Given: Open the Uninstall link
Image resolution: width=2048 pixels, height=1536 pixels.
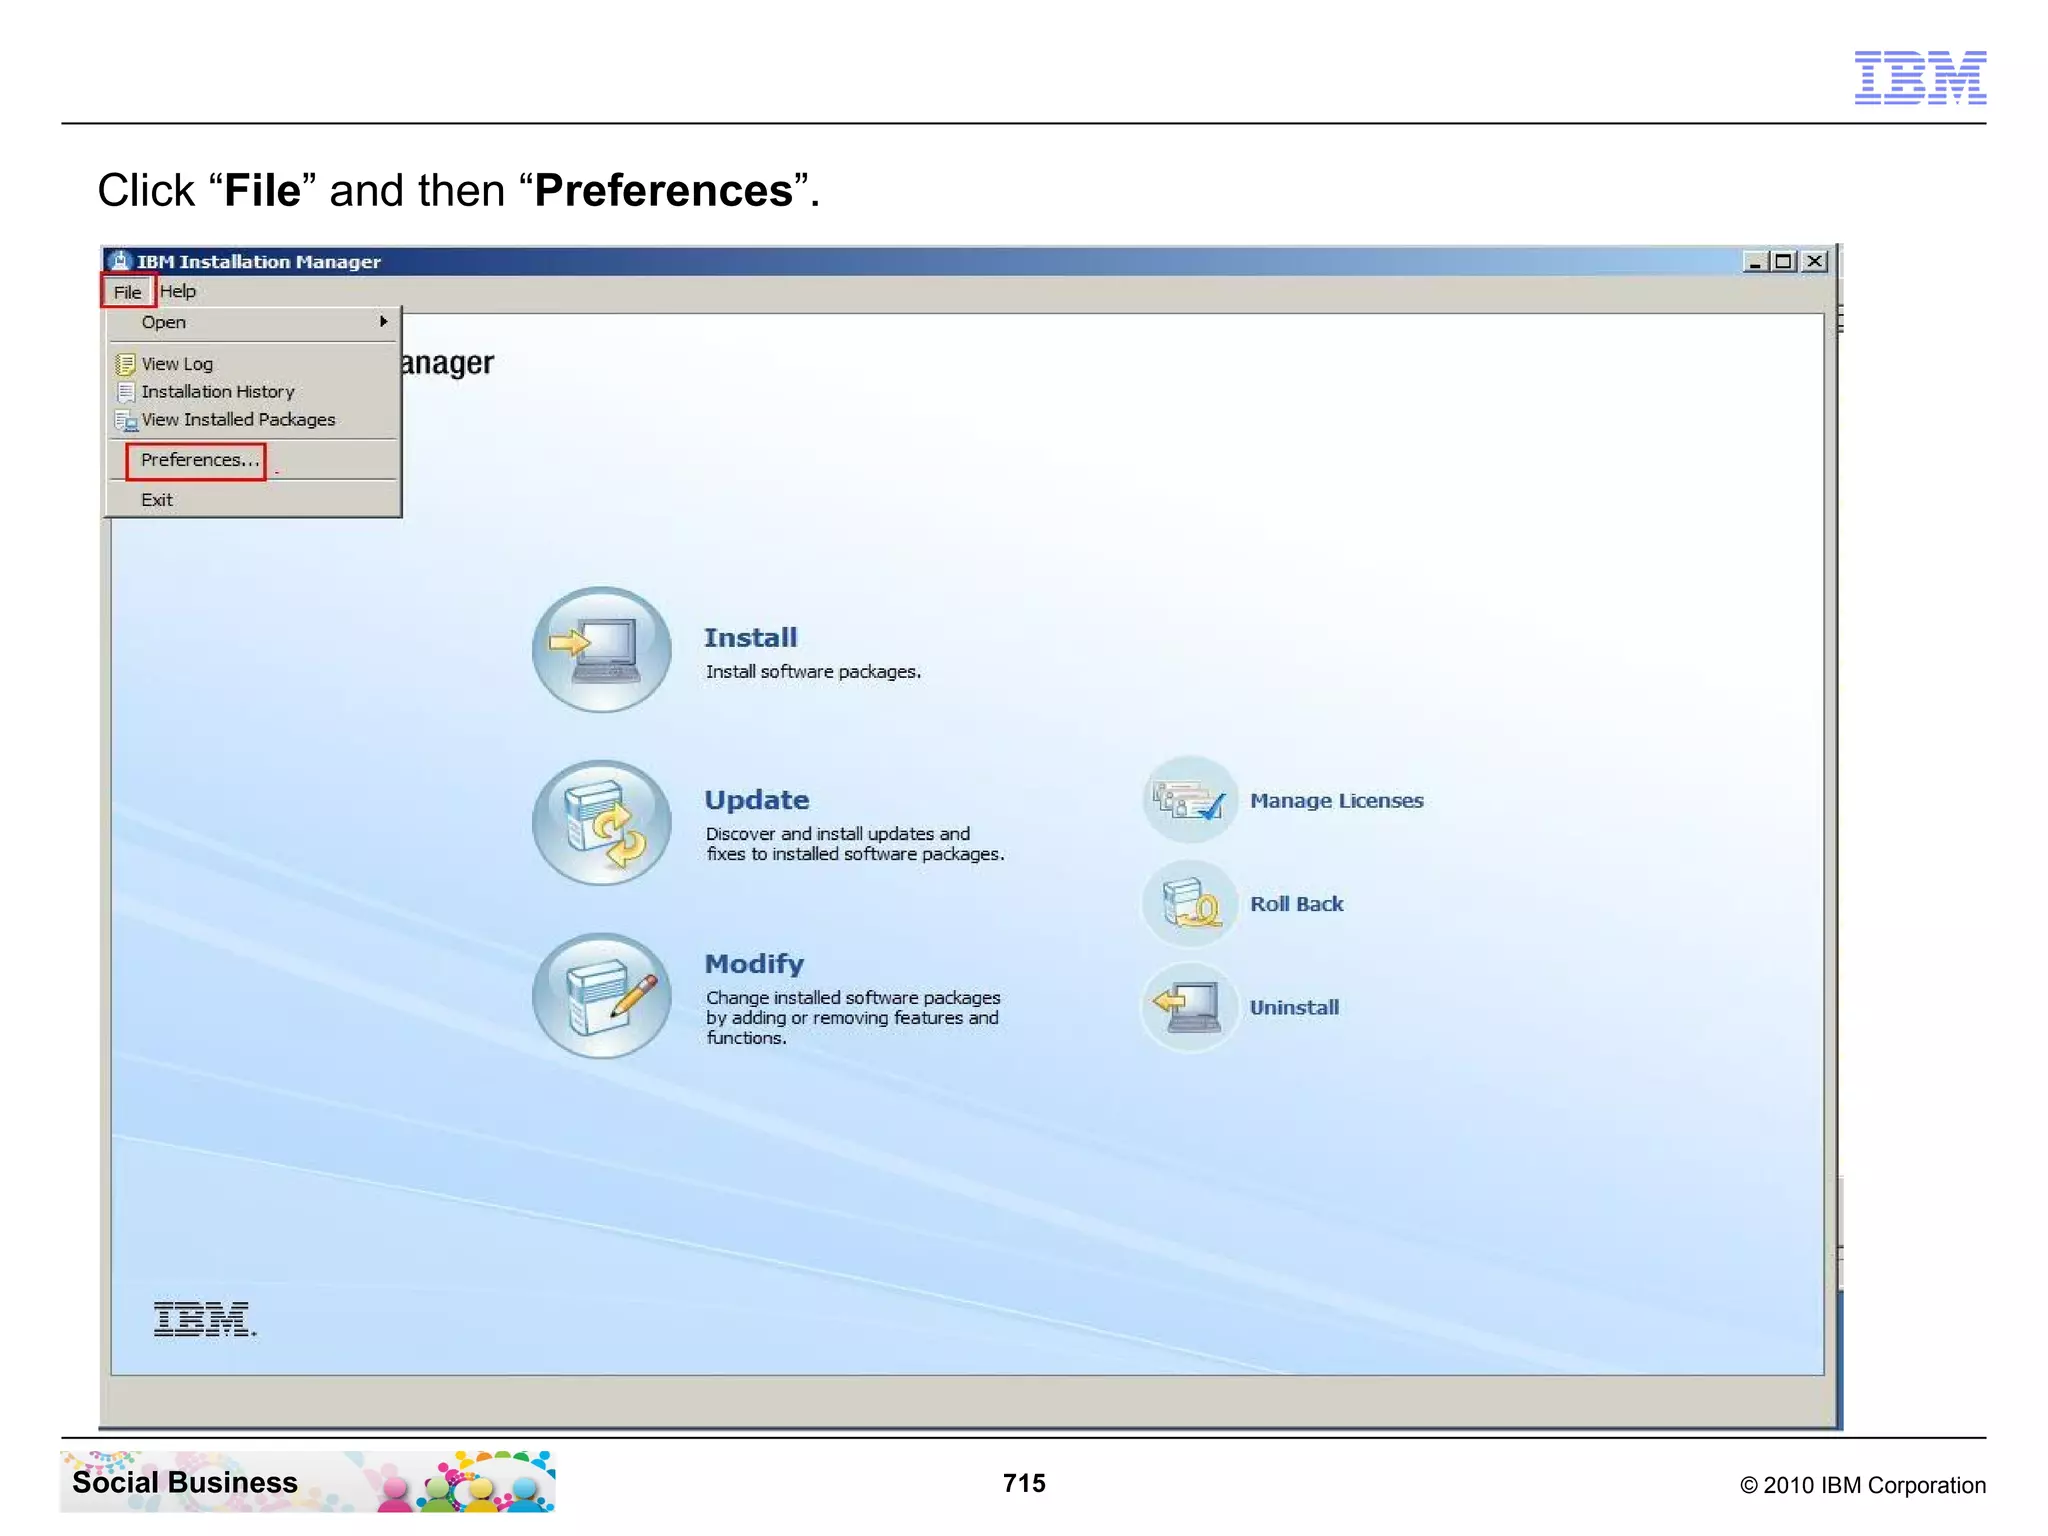Looking at the screenshot, I should coord(1294,1008).
